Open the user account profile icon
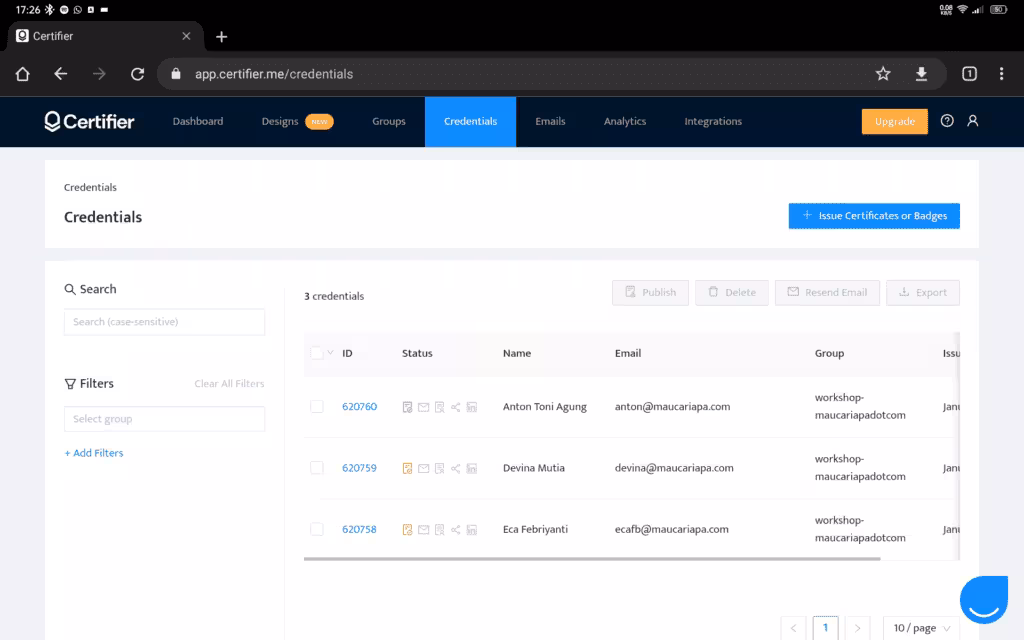1024x640 pixels. point(972,121)
